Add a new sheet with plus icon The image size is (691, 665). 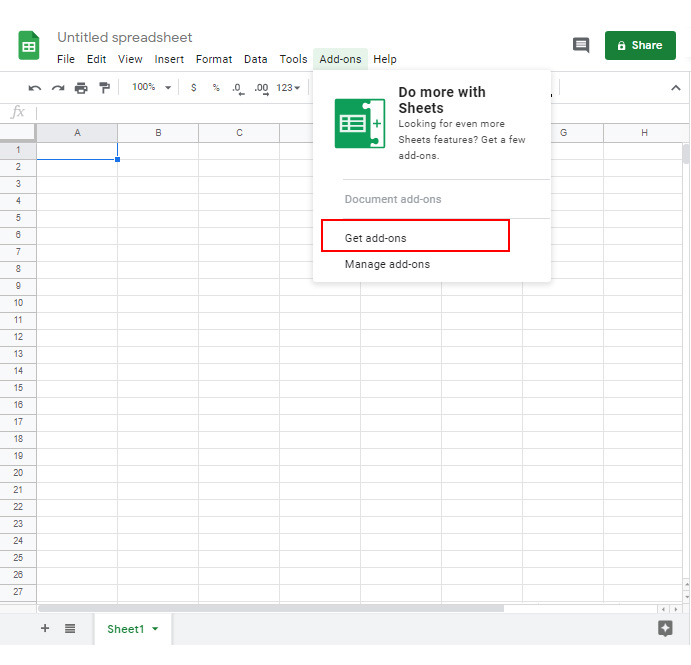point(45,628)
